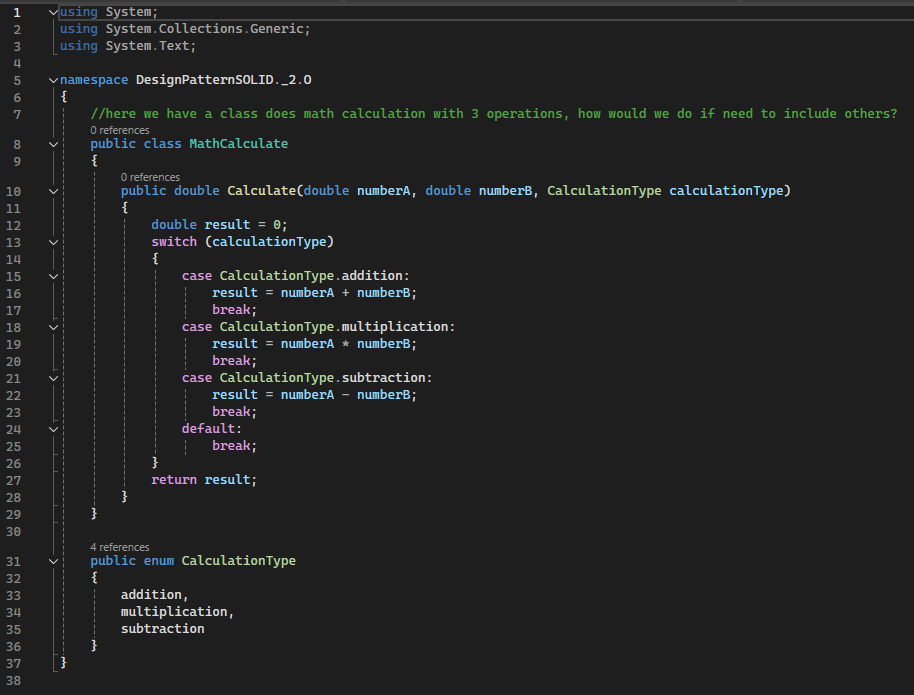Place cursor on the Calculate method name

pos(261,191)
